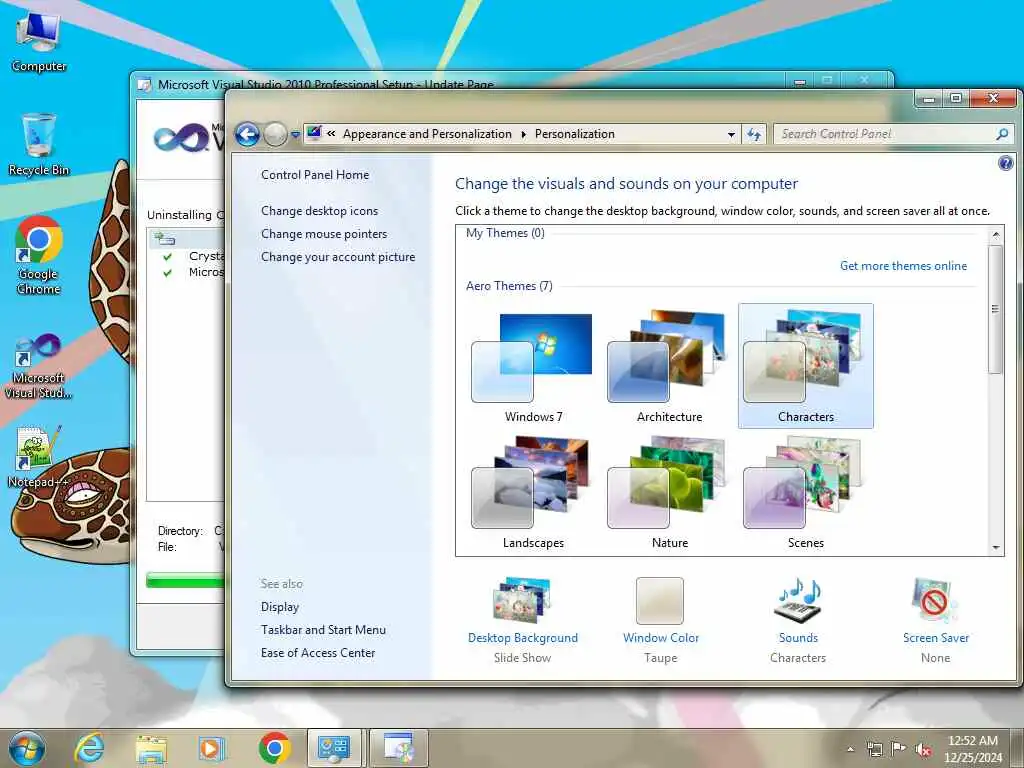Click the network tray icon
1024x768 pixels.
pyautogui.click(x=874, y=749)
